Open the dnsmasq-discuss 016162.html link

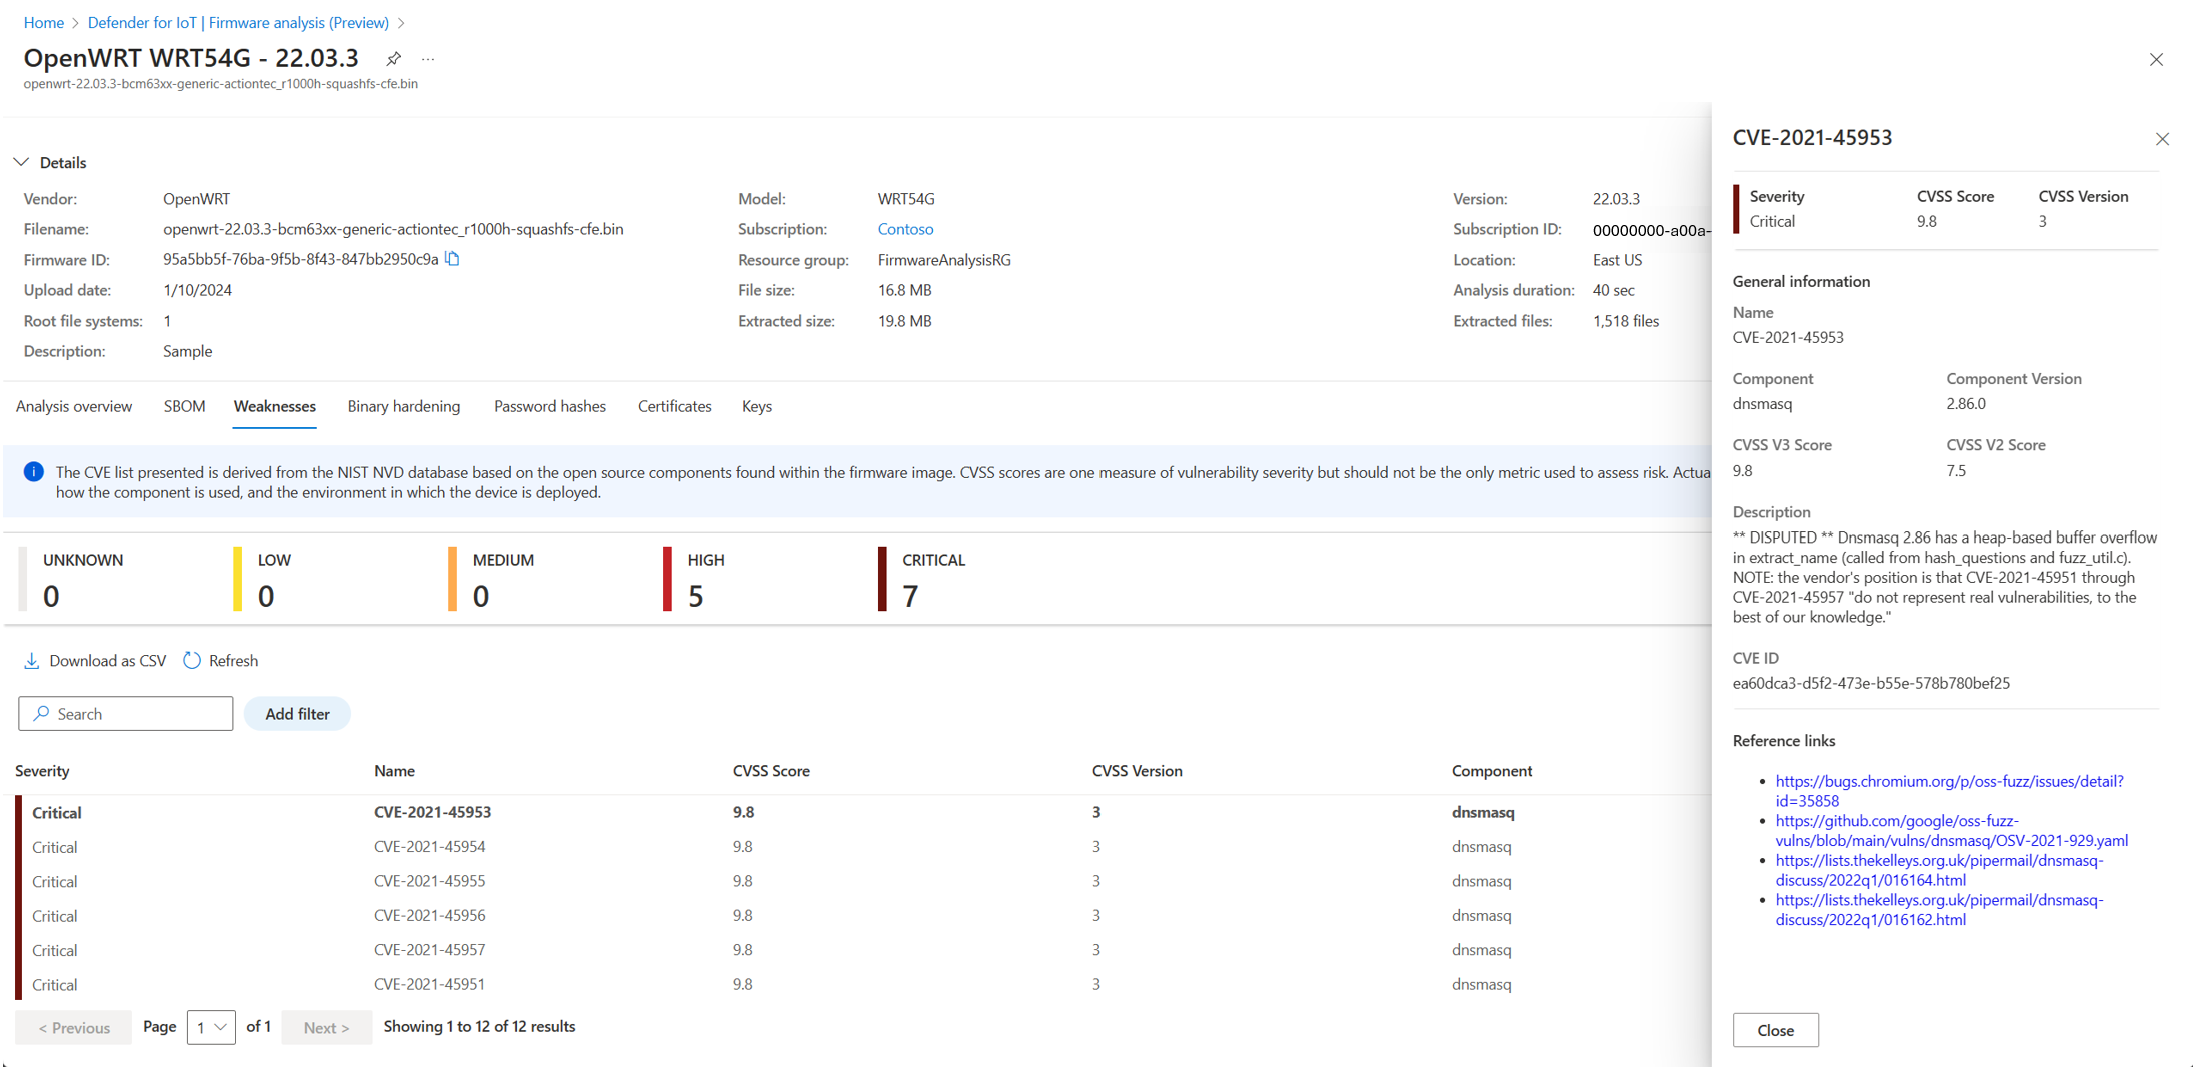coord(1939,910)
